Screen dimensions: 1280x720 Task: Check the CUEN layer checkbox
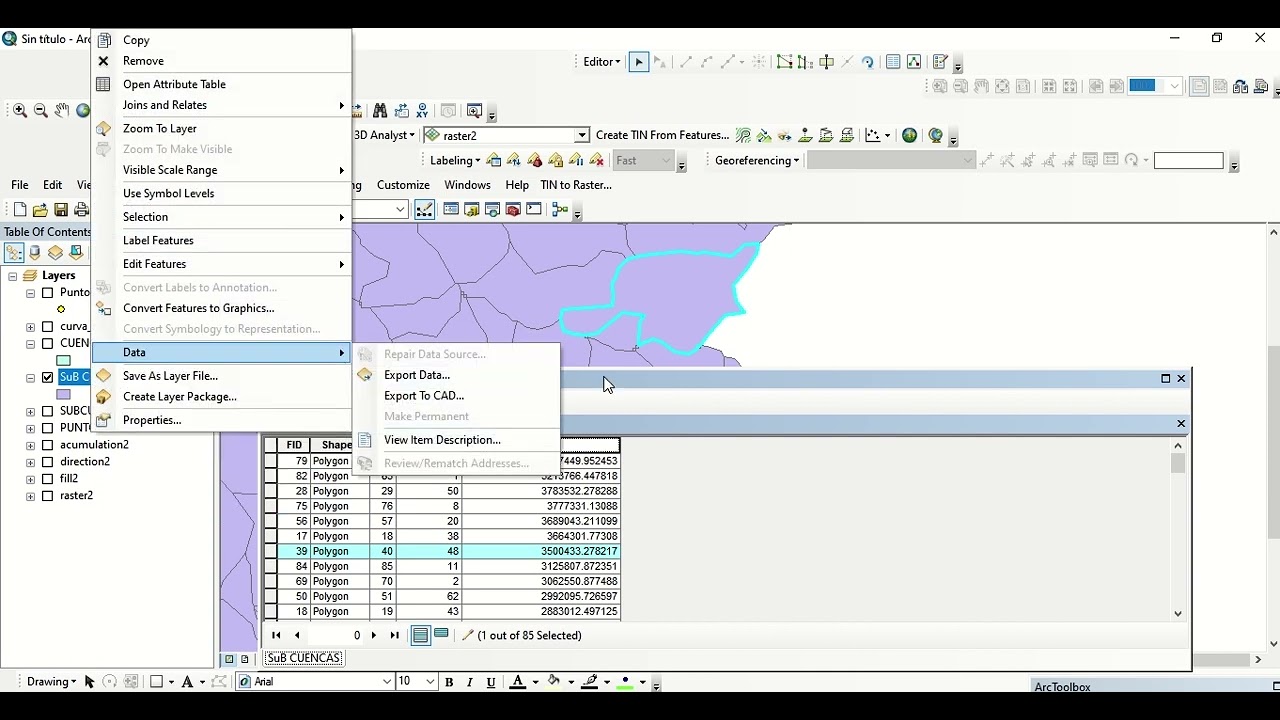pos(47,343)
